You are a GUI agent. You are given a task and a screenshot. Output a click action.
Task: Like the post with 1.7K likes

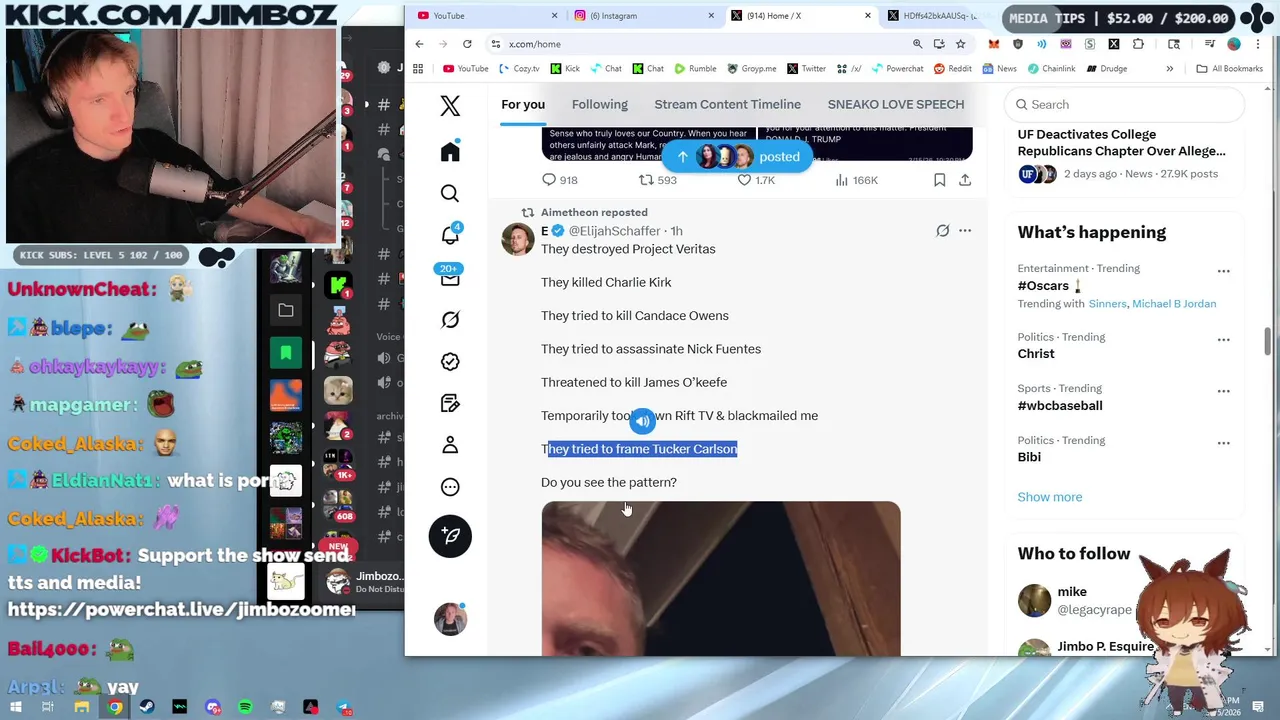click(756, 180)
